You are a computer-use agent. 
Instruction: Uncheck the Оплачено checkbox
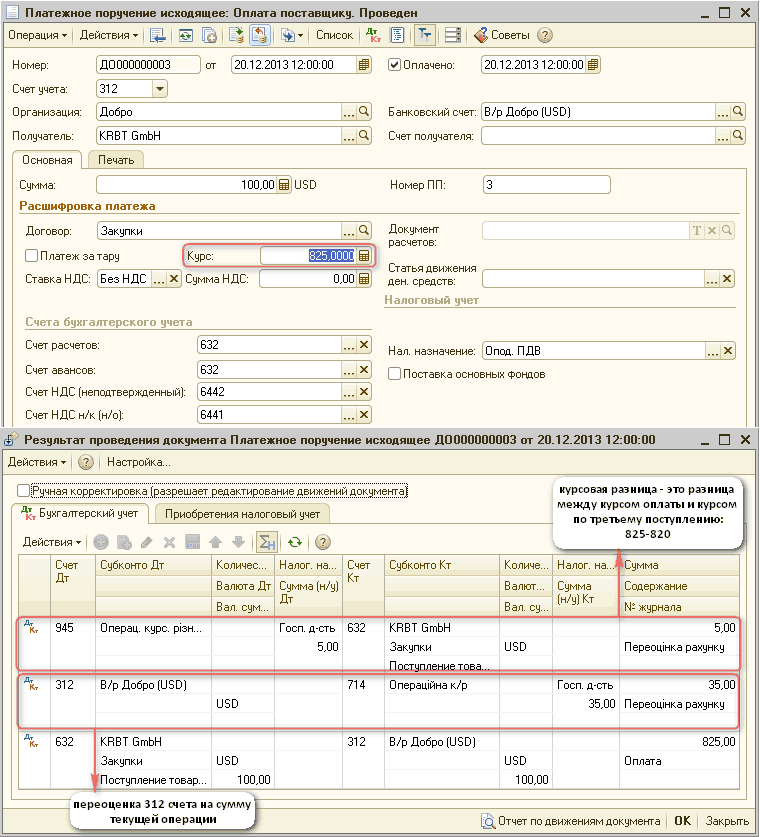pyautogui.click(x=394, y=65)
